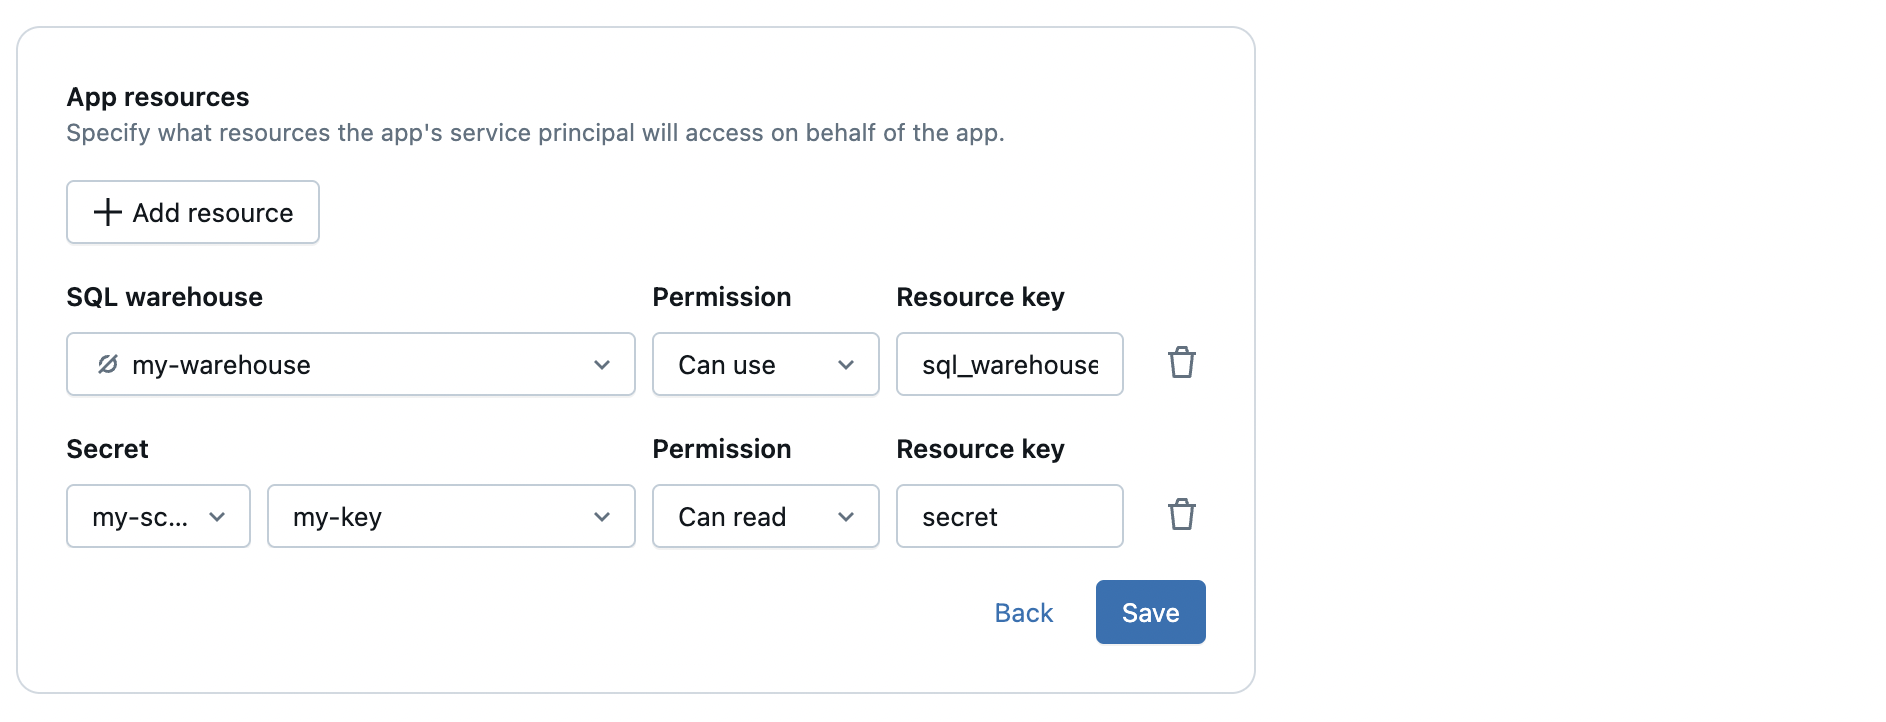The image size is (1886, 722).
Task: Open the my-sc... secret scope dropdown
Action: [x=157, y=516]
